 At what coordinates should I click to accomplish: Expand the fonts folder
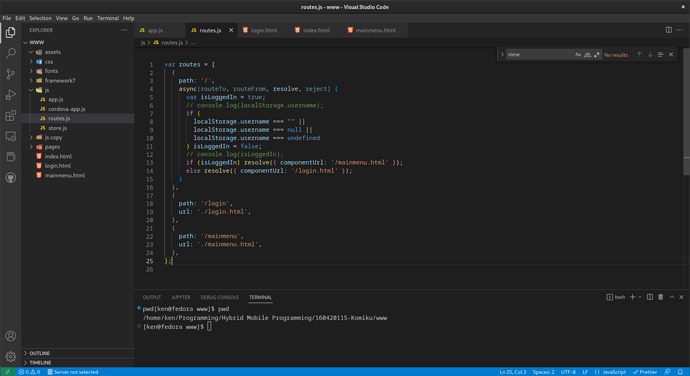(31, 71)
